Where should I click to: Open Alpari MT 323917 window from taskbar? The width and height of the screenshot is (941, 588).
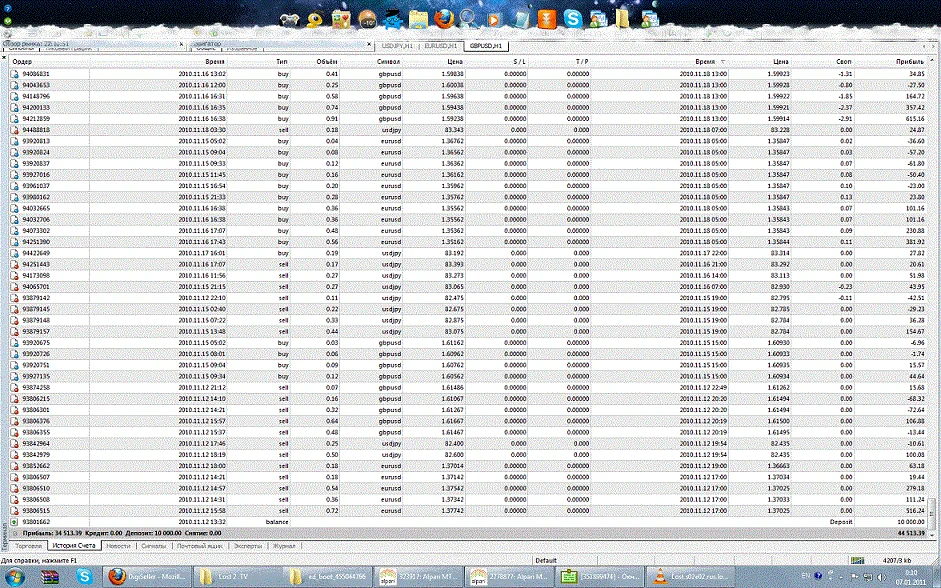pos(418,577)
